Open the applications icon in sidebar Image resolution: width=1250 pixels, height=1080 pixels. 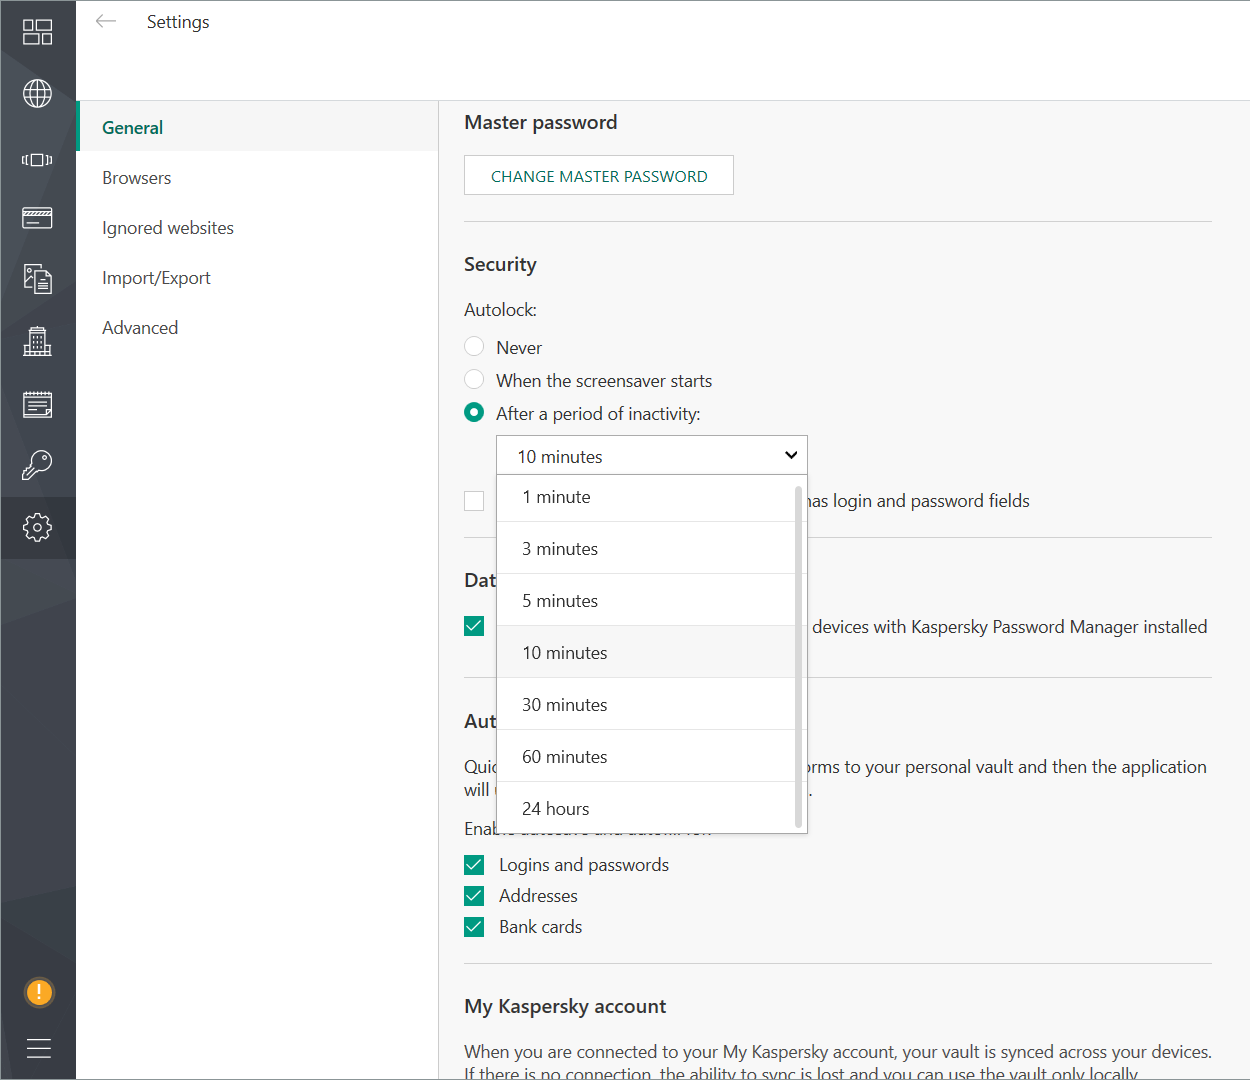pyautogui.click(x=37, y=160)
